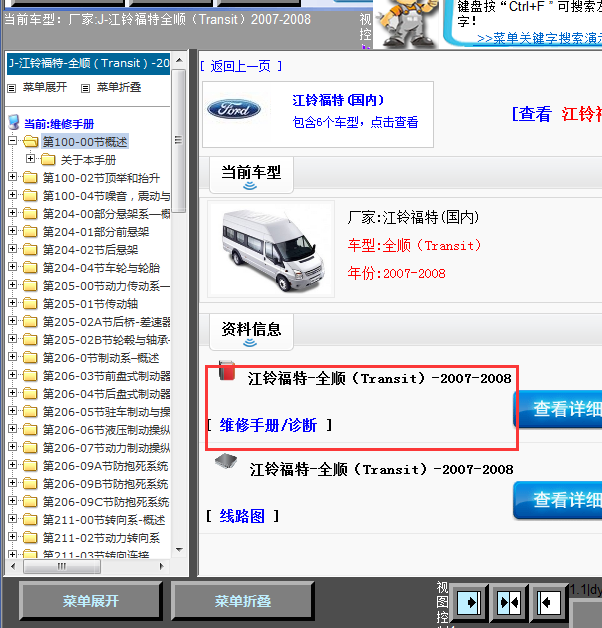Click the tree panel vertical scrollbar thumb

pos(179,140)
